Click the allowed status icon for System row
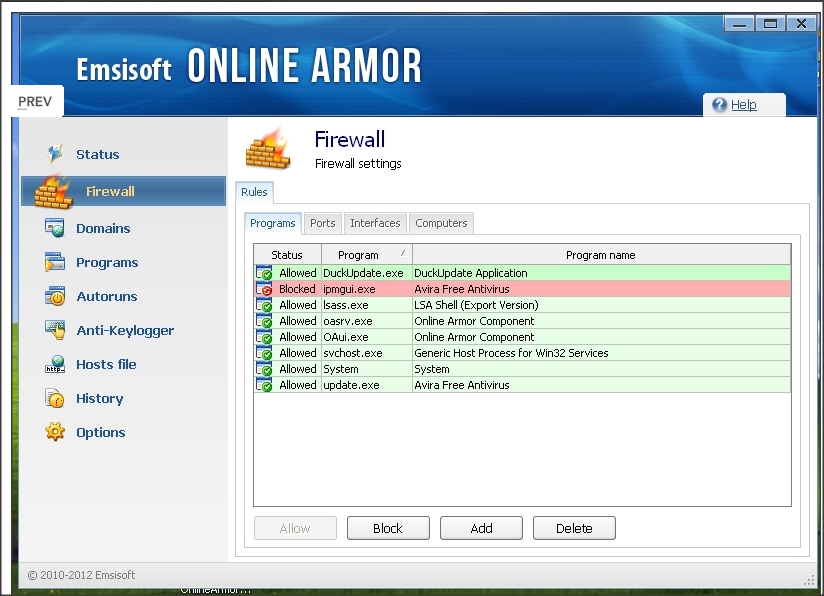The image size is (824, 596). click(x=264, y=369)
